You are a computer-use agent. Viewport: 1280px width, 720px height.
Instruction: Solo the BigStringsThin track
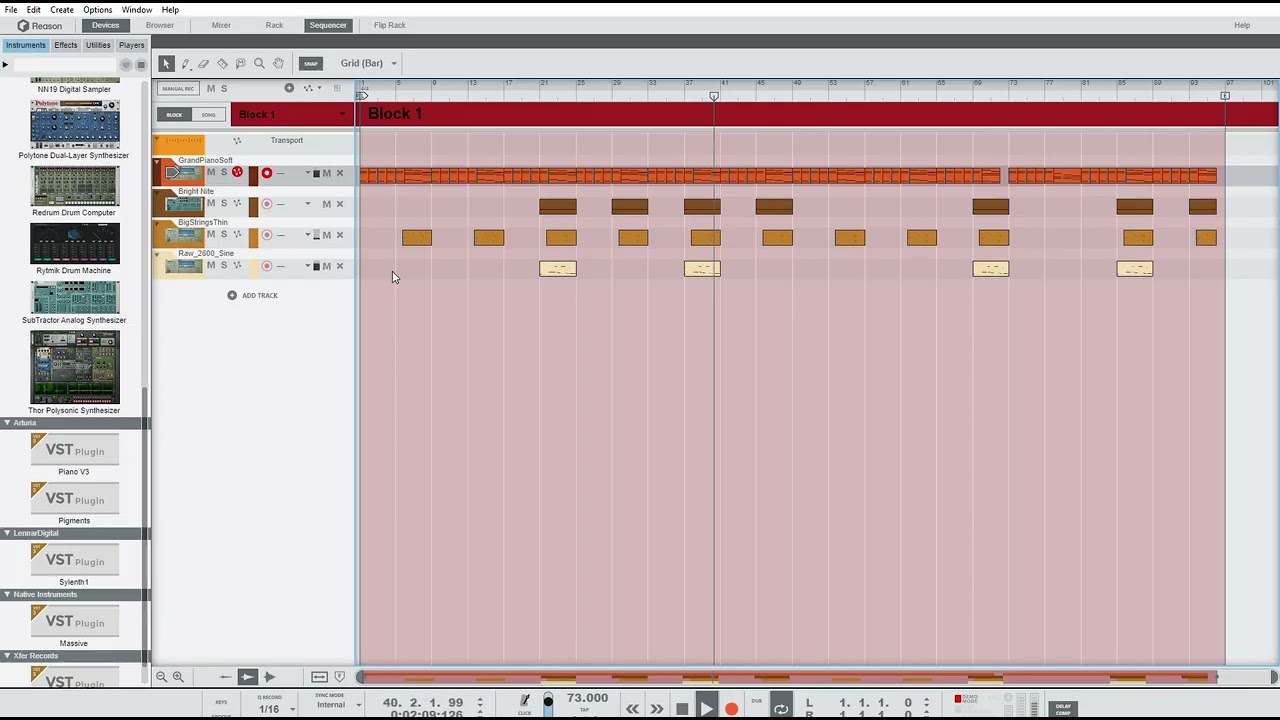pos(223,235)
